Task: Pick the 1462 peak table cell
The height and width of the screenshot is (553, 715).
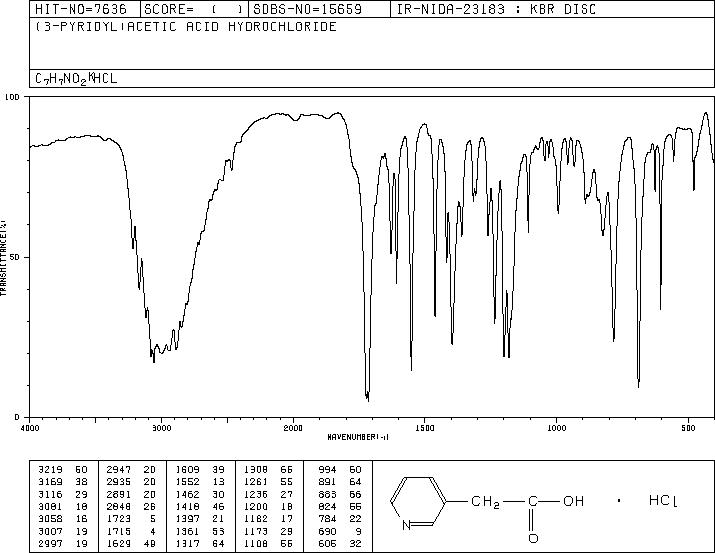Action: 200,494
